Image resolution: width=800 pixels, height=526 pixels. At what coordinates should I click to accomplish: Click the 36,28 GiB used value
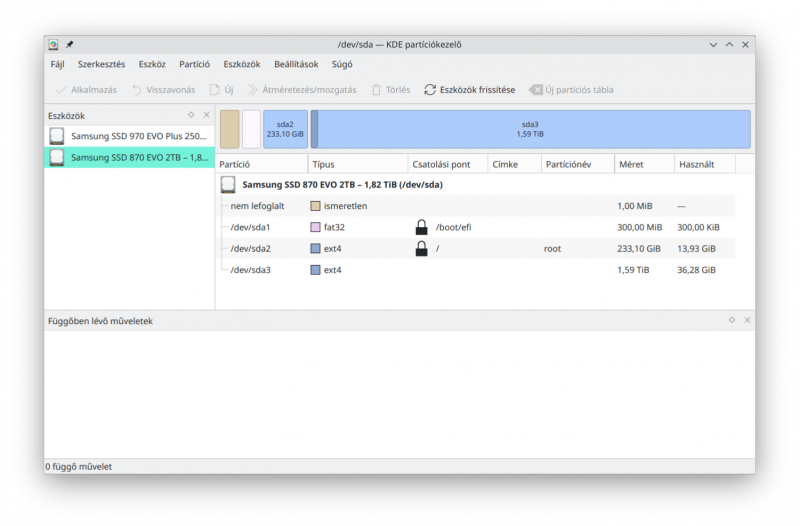click(696, 270)
